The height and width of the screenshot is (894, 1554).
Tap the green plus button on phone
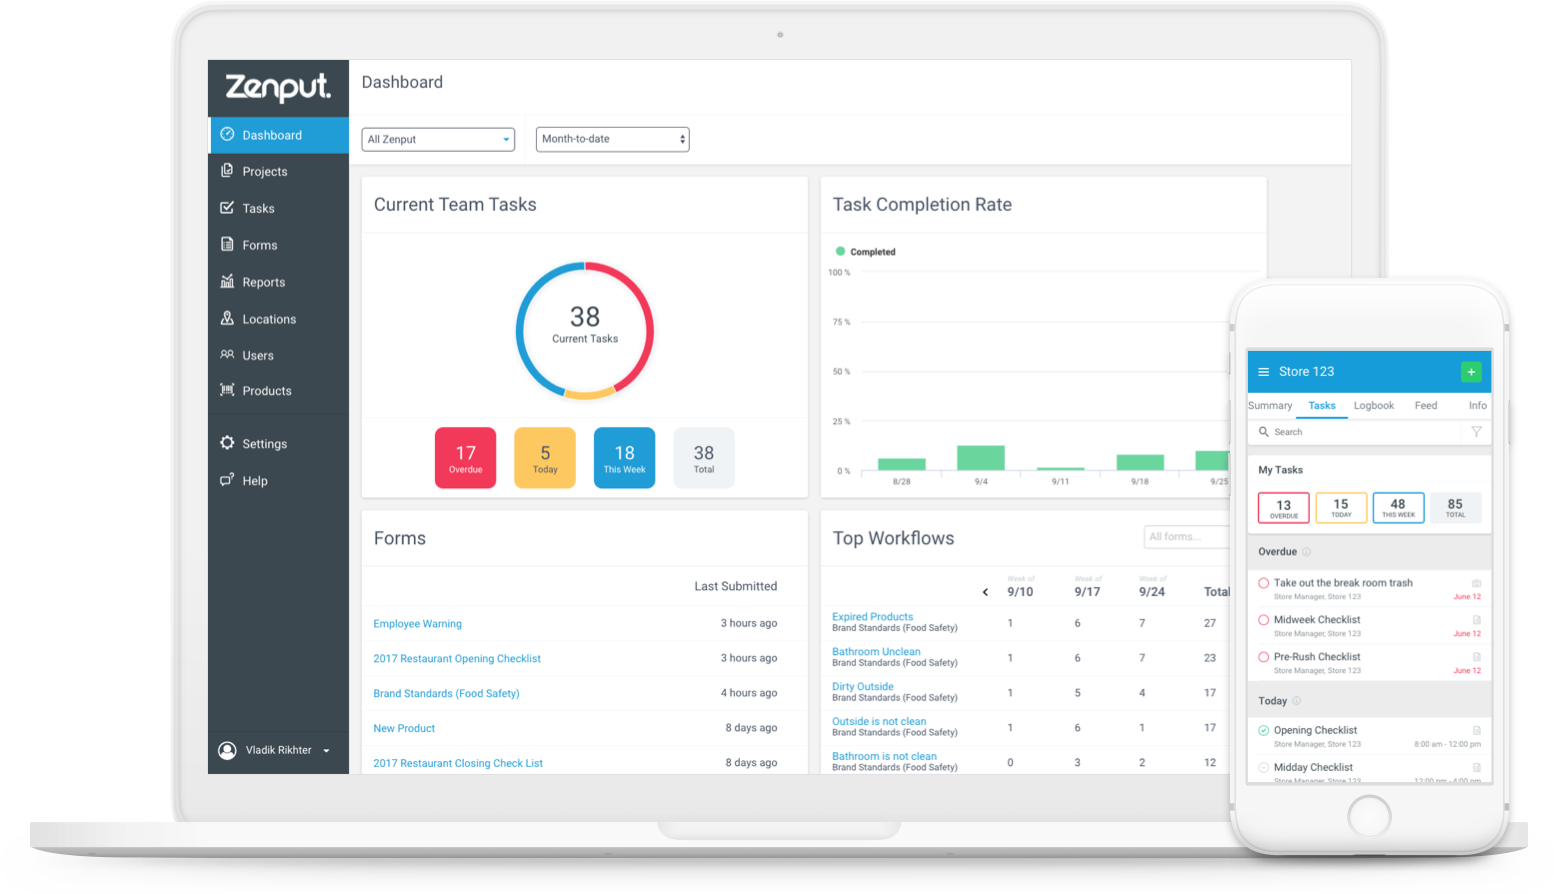[1470, 371]
